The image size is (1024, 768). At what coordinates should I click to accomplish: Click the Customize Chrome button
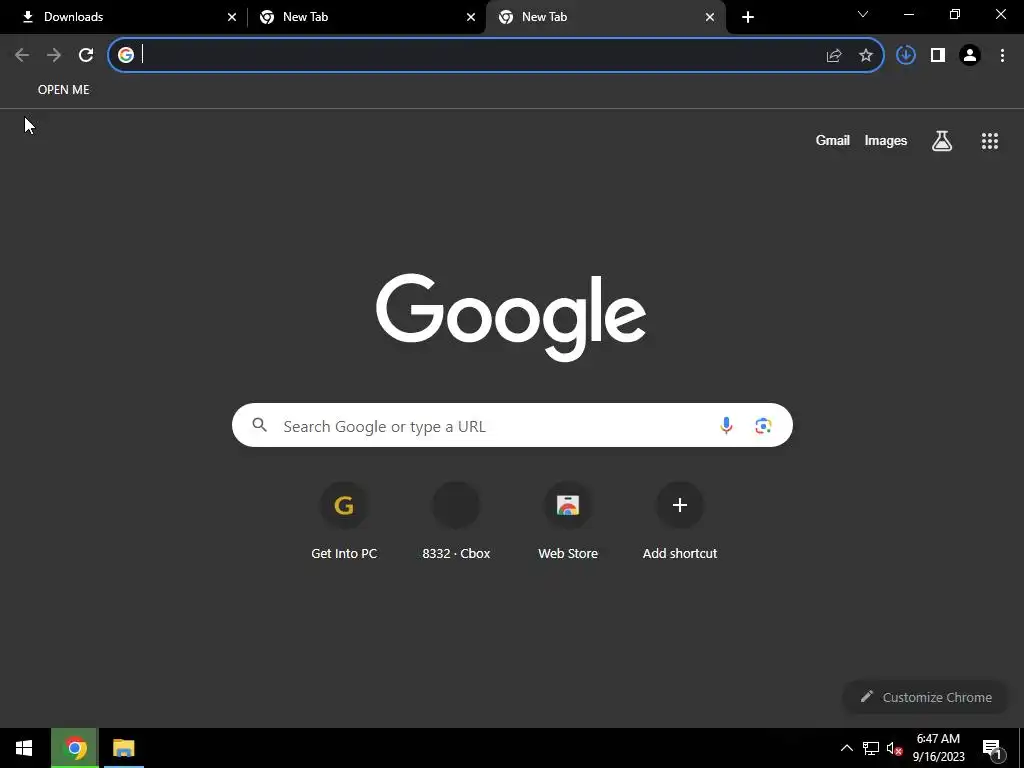(926, 697)
